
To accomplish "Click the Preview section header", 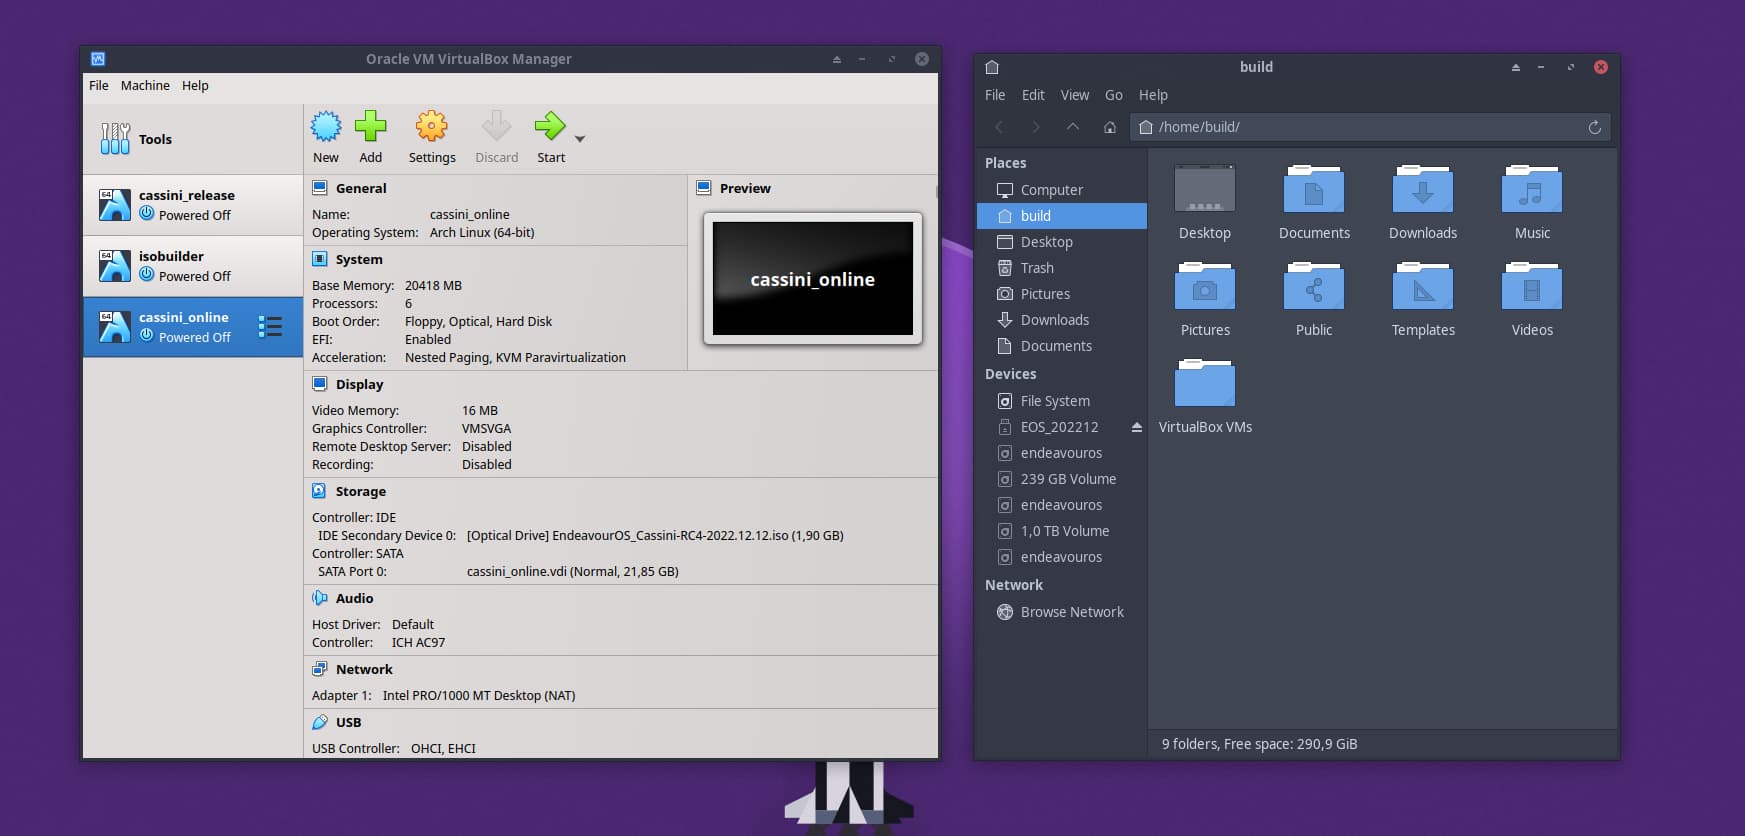I will coord(745,188).
